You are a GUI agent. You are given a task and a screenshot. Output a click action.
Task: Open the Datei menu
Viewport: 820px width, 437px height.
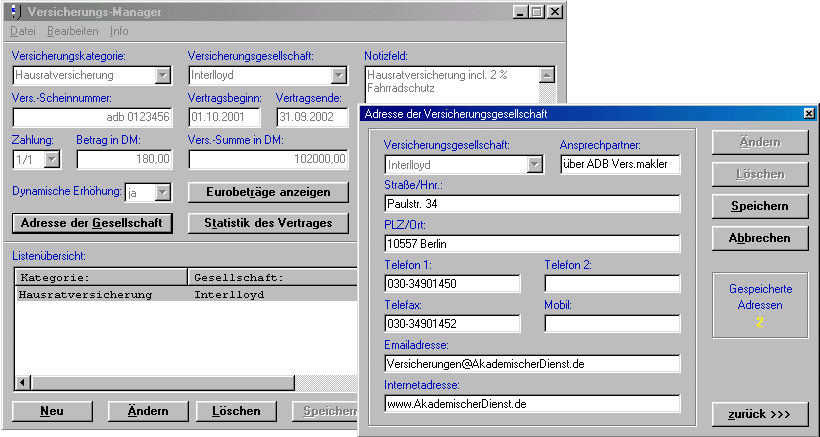22,31
